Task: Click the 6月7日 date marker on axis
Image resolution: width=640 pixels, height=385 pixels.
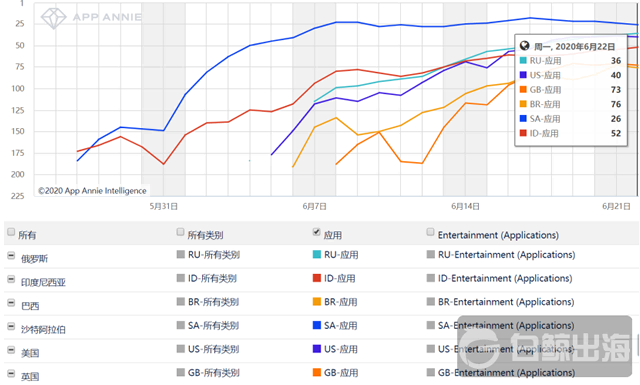Action: pos(314,207)
